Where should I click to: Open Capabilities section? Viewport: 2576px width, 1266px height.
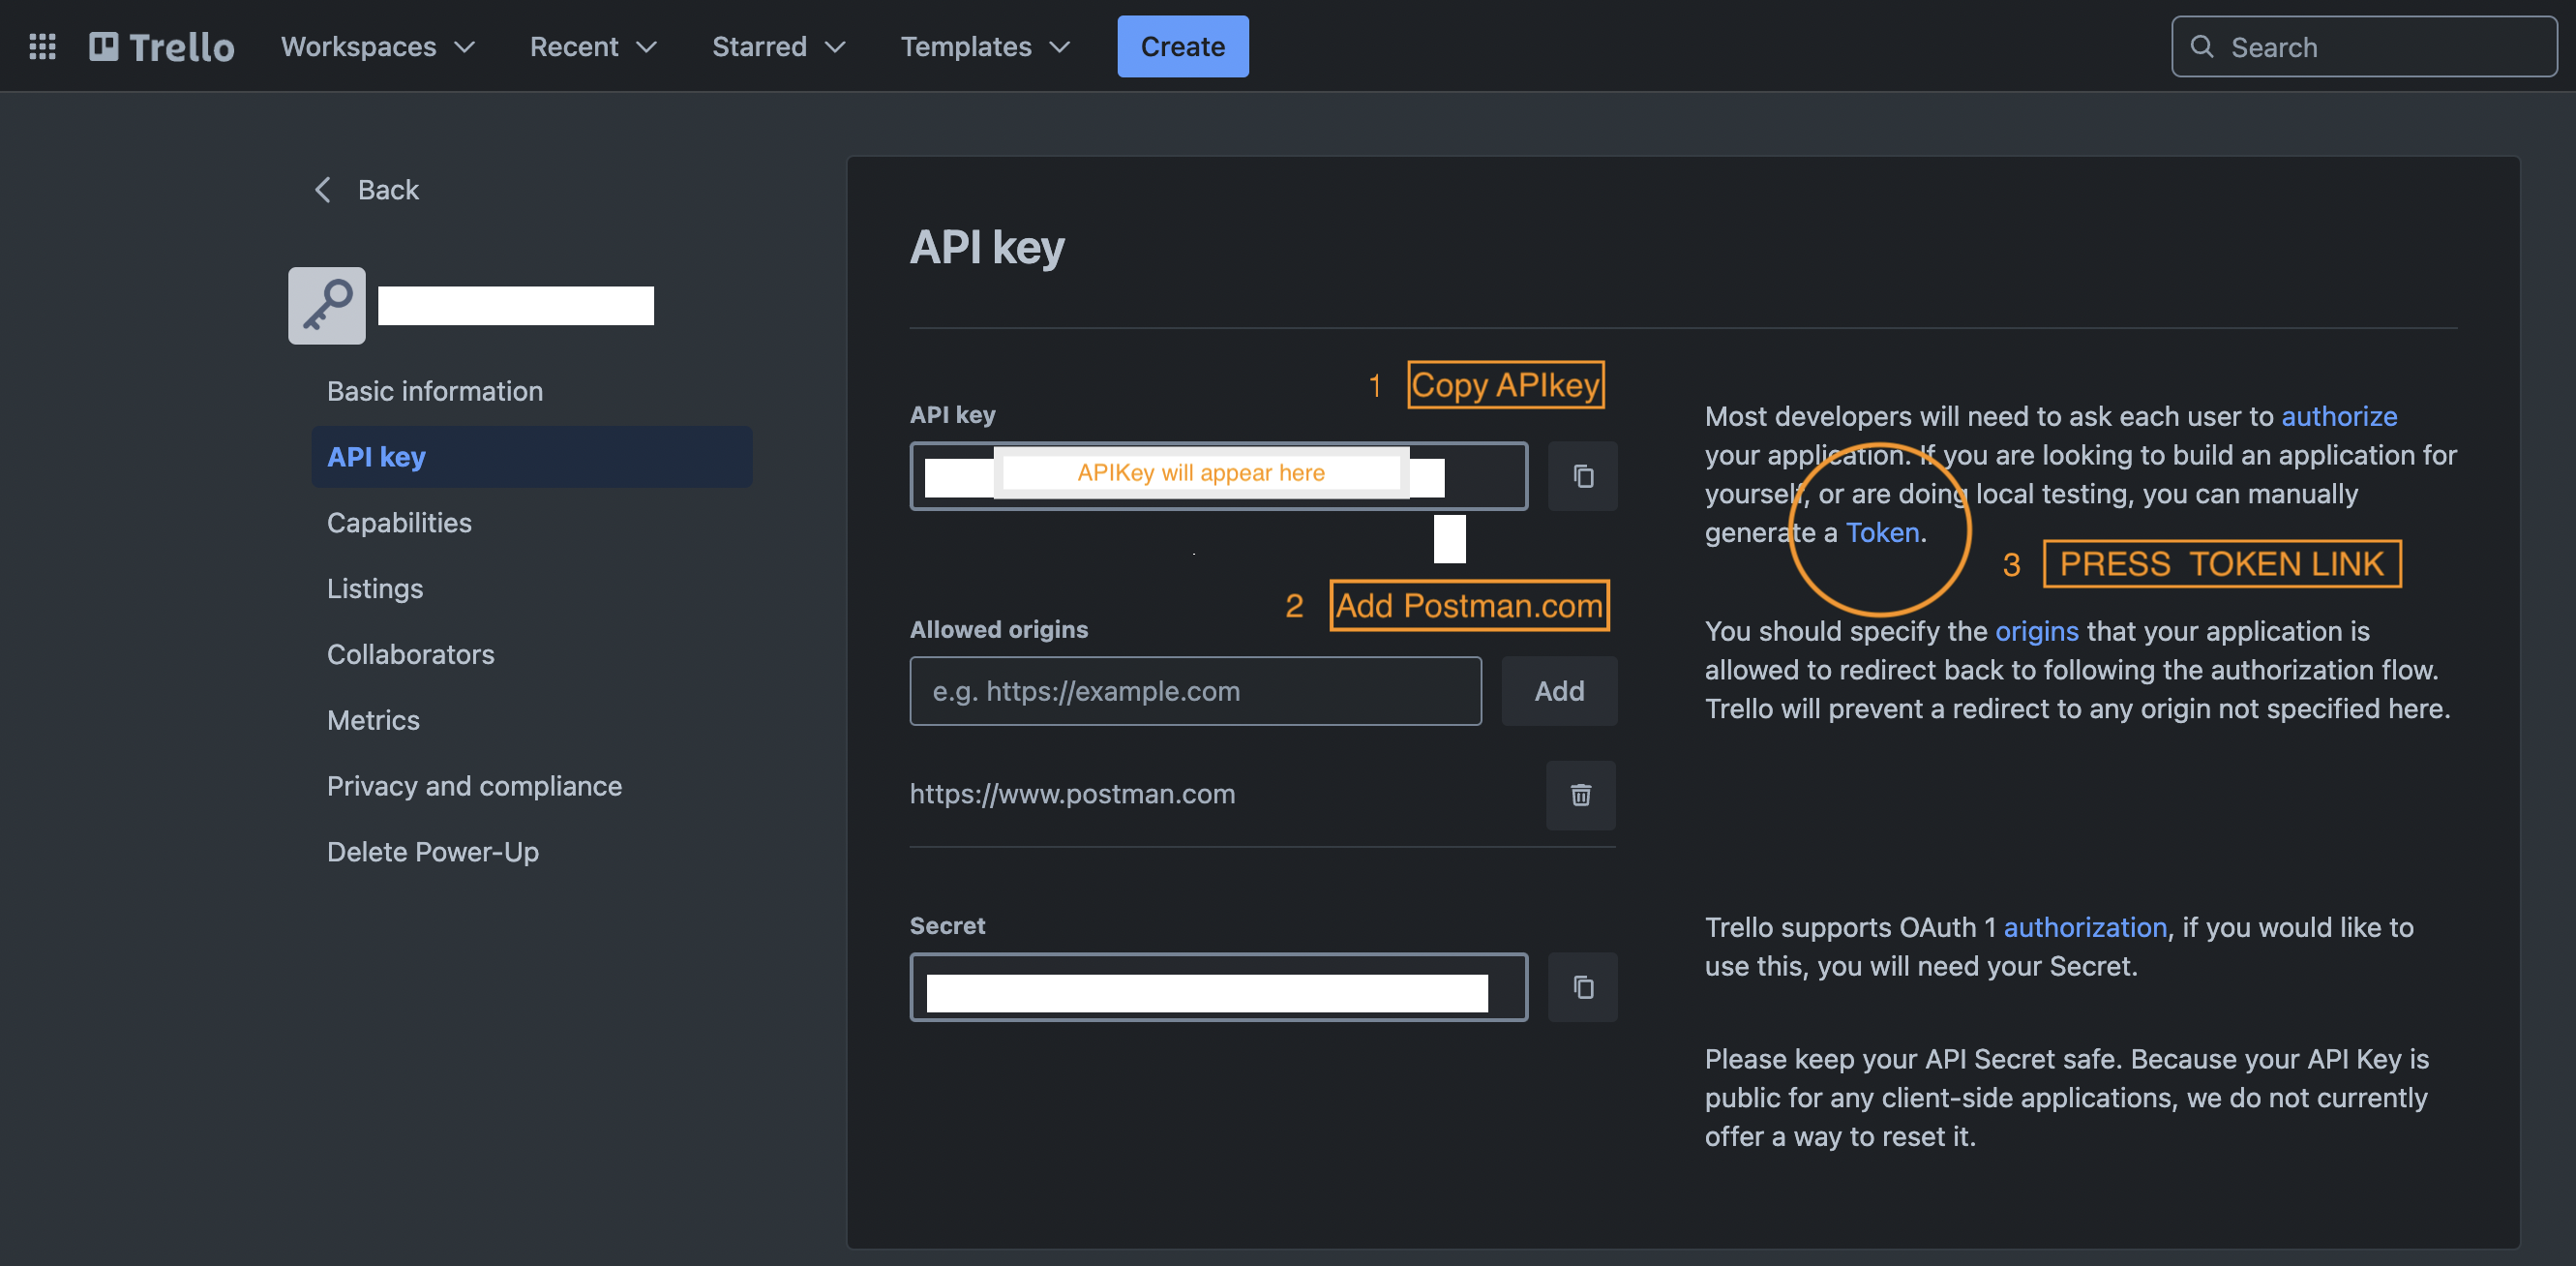click(x=532, y=523)
